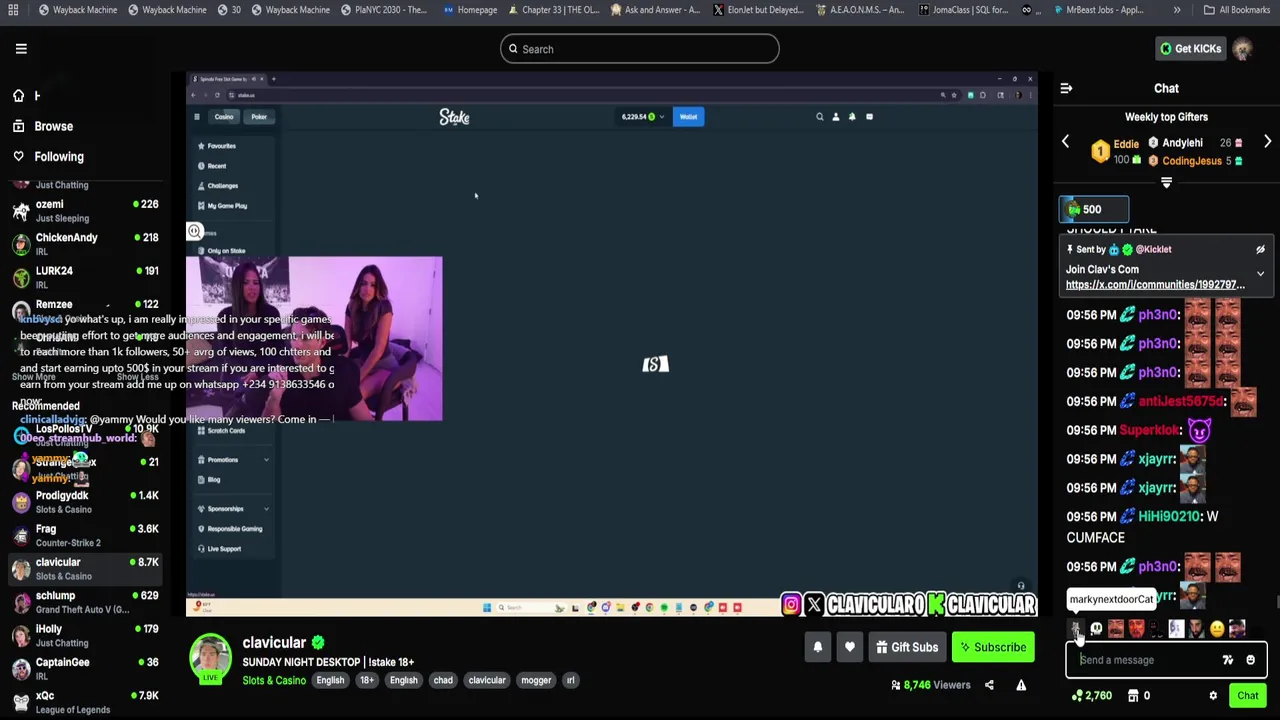Open Prodigyddk channel in sidebar
The width and height of the screenshot is (1280, 720).
click(85, 502)
